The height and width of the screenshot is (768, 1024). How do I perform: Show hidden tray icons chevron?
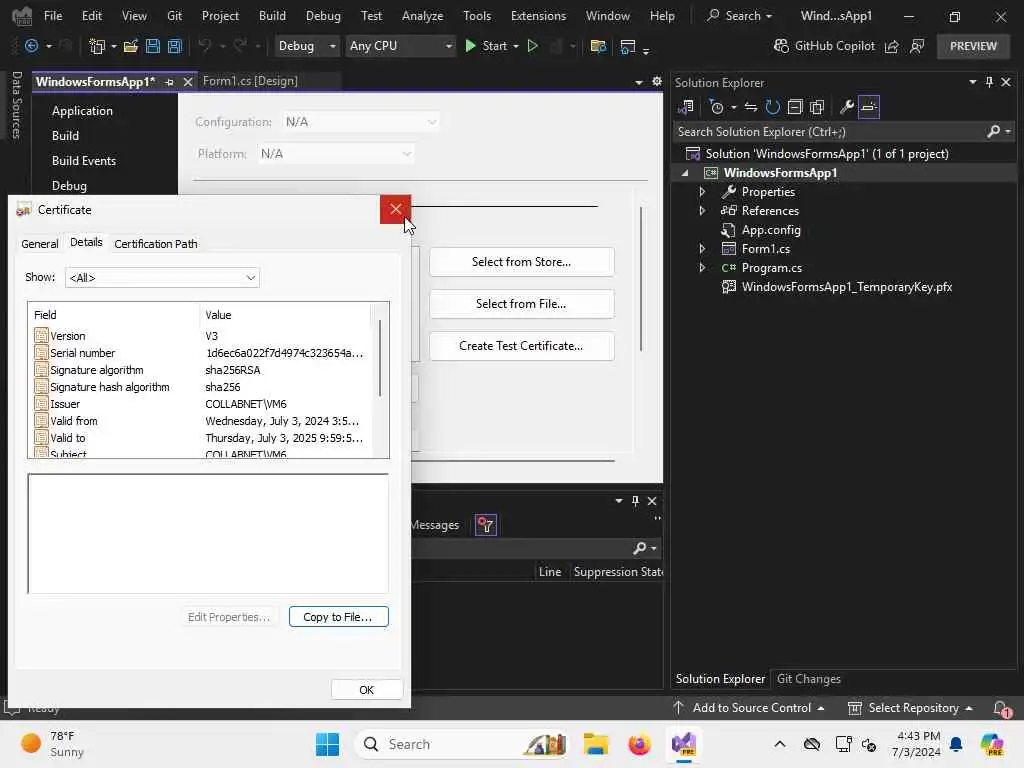[x=780, y=744]
